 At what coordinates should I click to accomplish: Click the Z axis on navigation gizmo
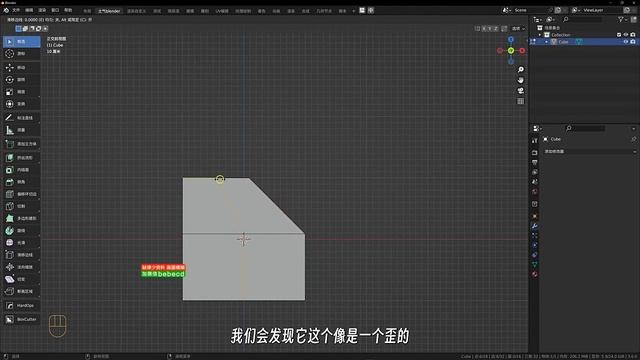tap(511, 39)
